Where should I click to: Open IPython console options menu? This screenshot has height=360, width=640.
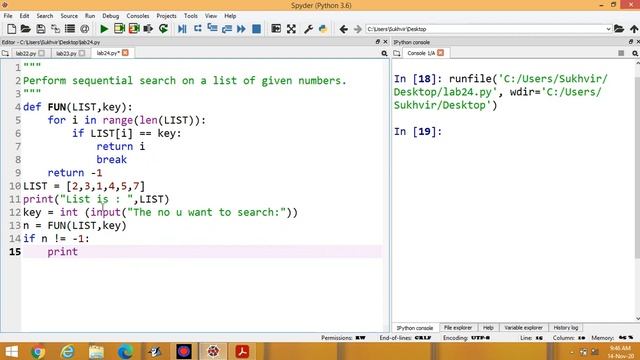point(635,53)
